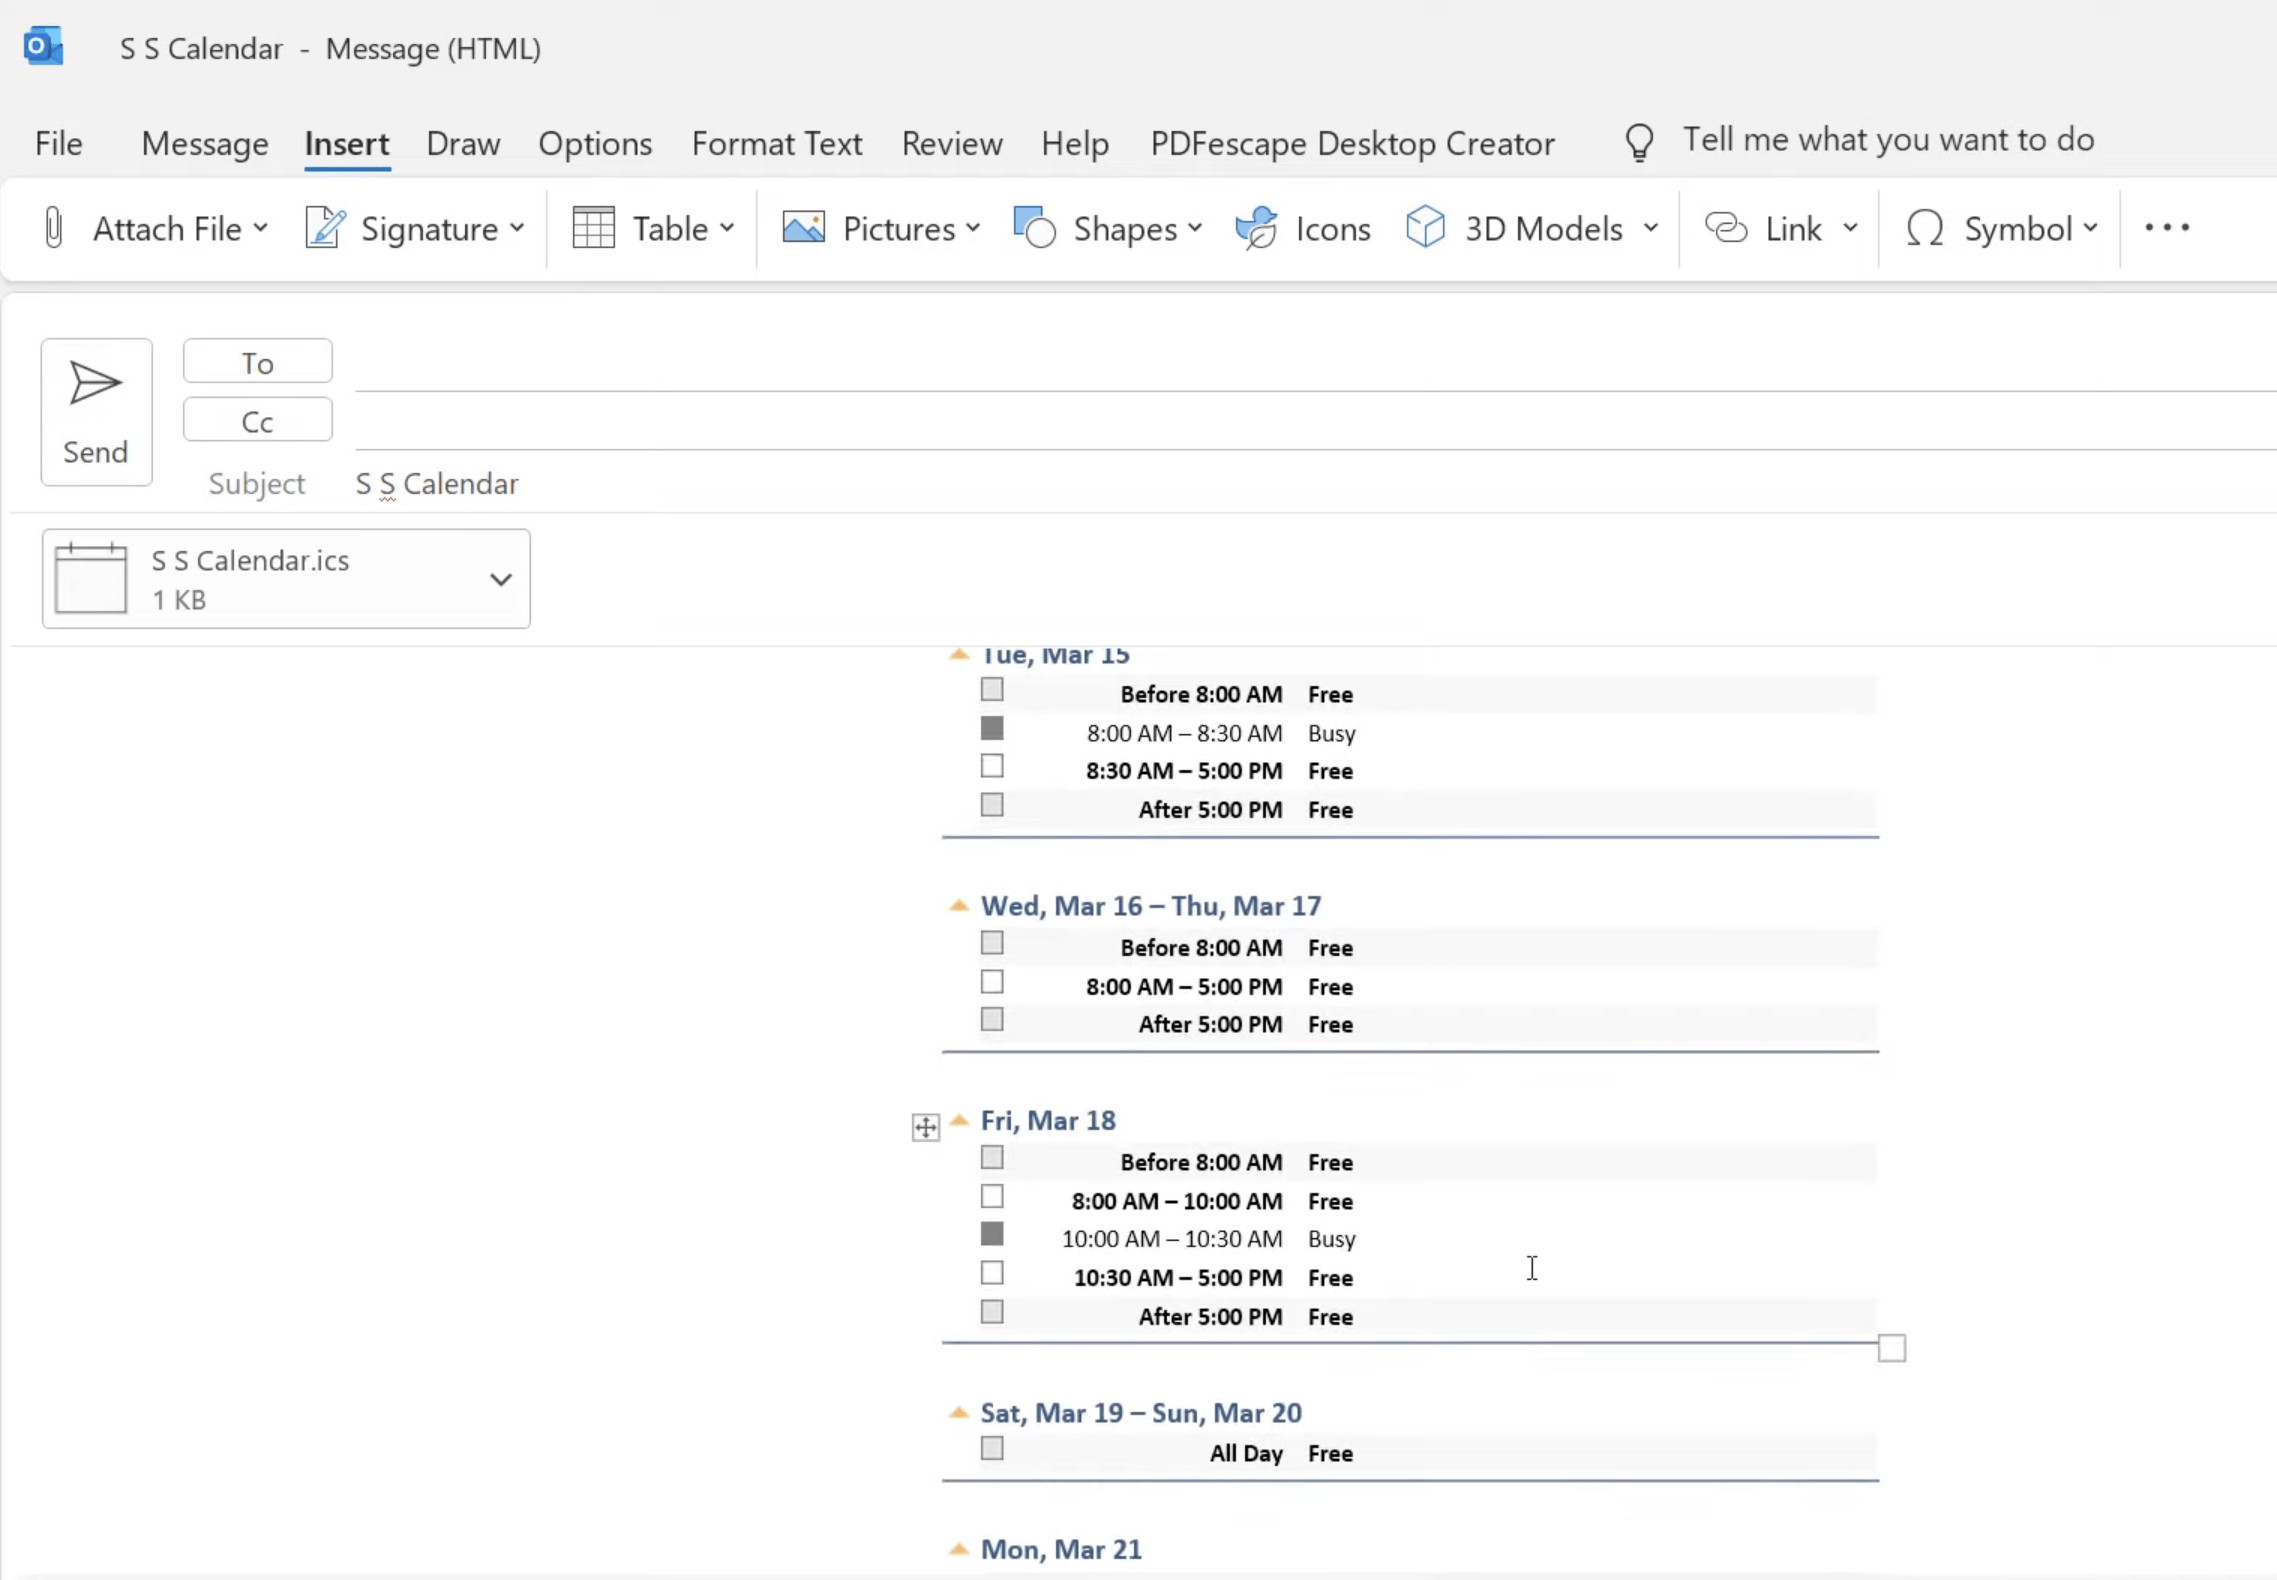Expand the Shapes dropdown arrow
Viewport: 2277px width, 1580px height.
click(x=1195, y=228)
